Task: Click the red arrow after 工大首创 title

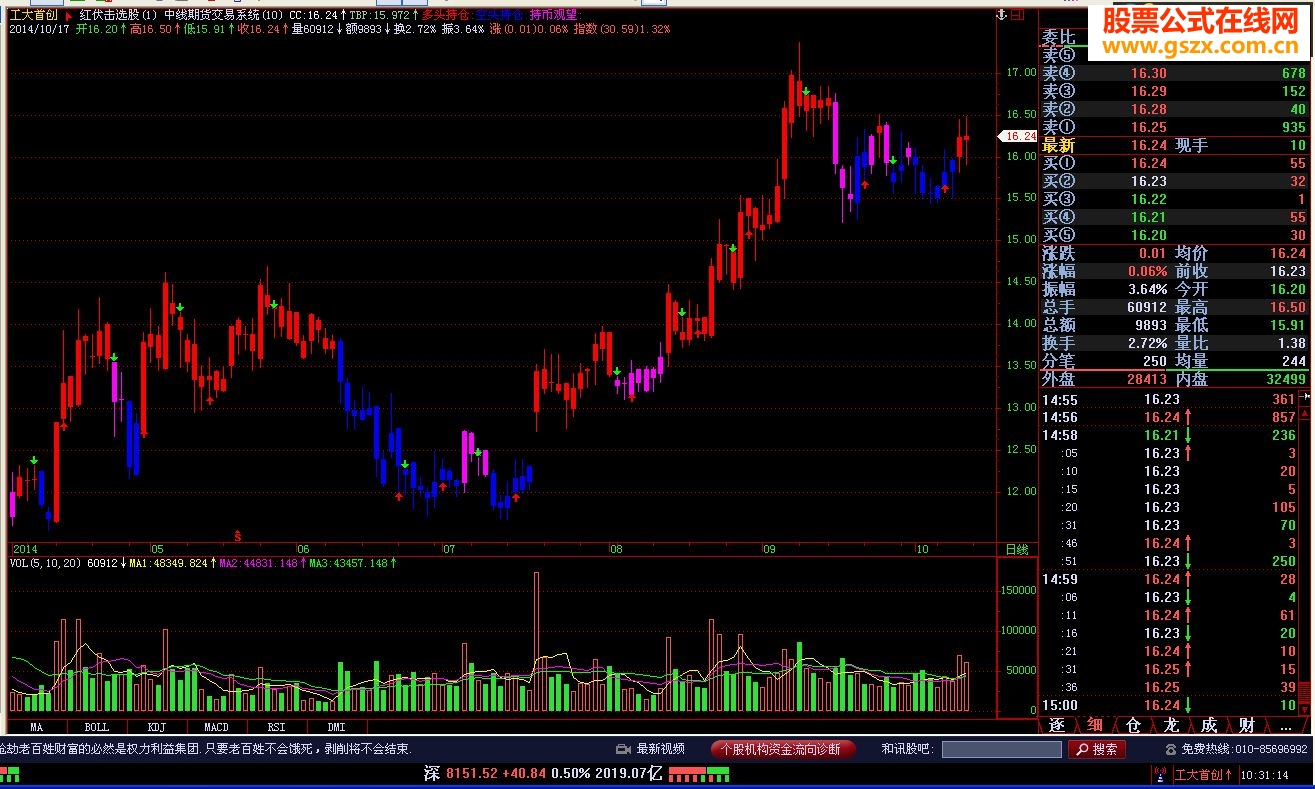Action: [68, 16]
